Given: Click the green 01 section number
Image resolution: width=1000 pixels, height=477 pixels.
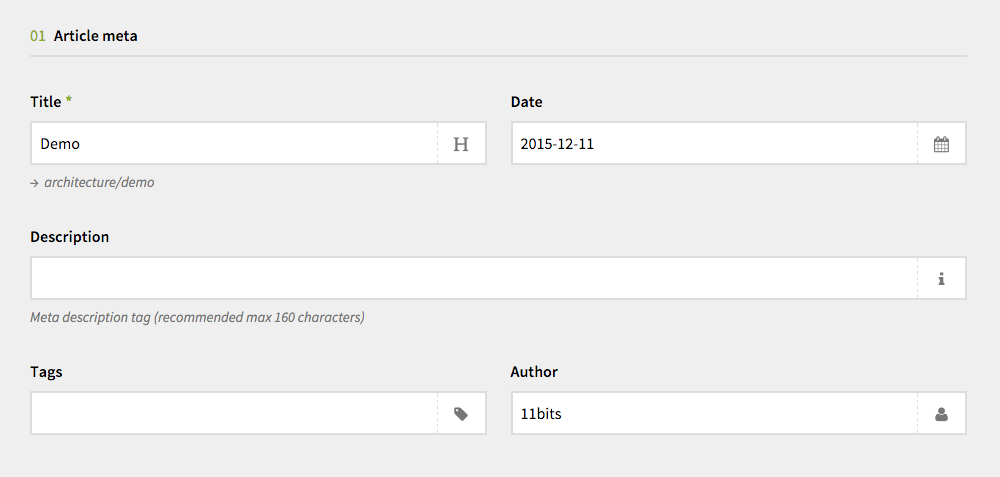Looking at the screenshot, I should click(x=38, y=36).
